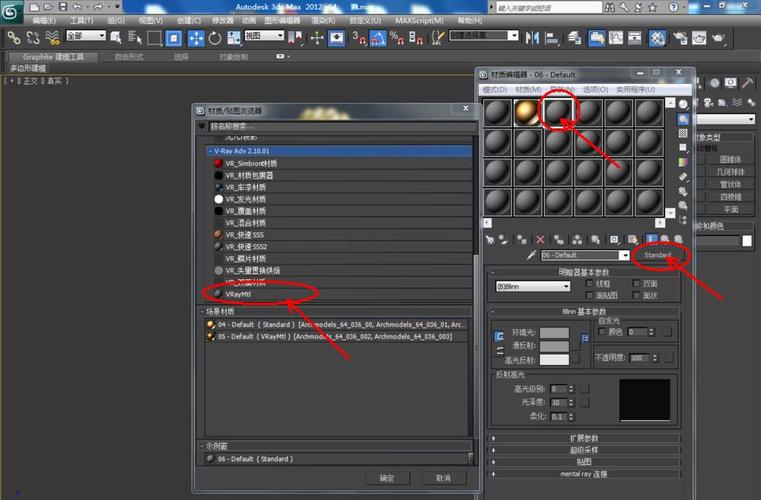This screenshot has height=500, width=761.
Task: Click the Get Material icon in editor toolbar
Action: tap(490, 240)
